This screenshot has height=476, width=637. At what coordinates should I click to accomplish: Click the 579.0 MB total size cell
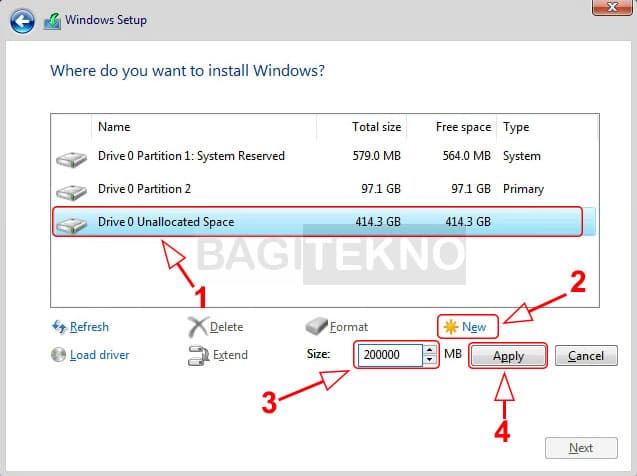tap(377, 156)
